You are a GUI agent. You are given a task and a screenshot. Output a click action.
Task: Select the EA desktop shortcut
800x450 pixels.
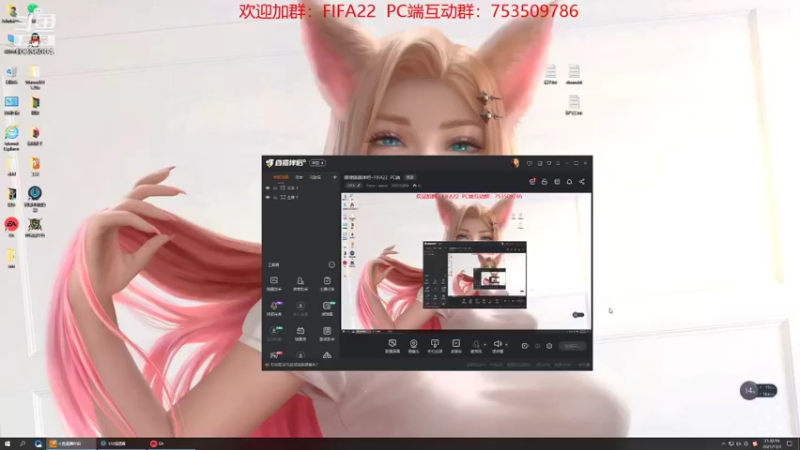[11, 227]
